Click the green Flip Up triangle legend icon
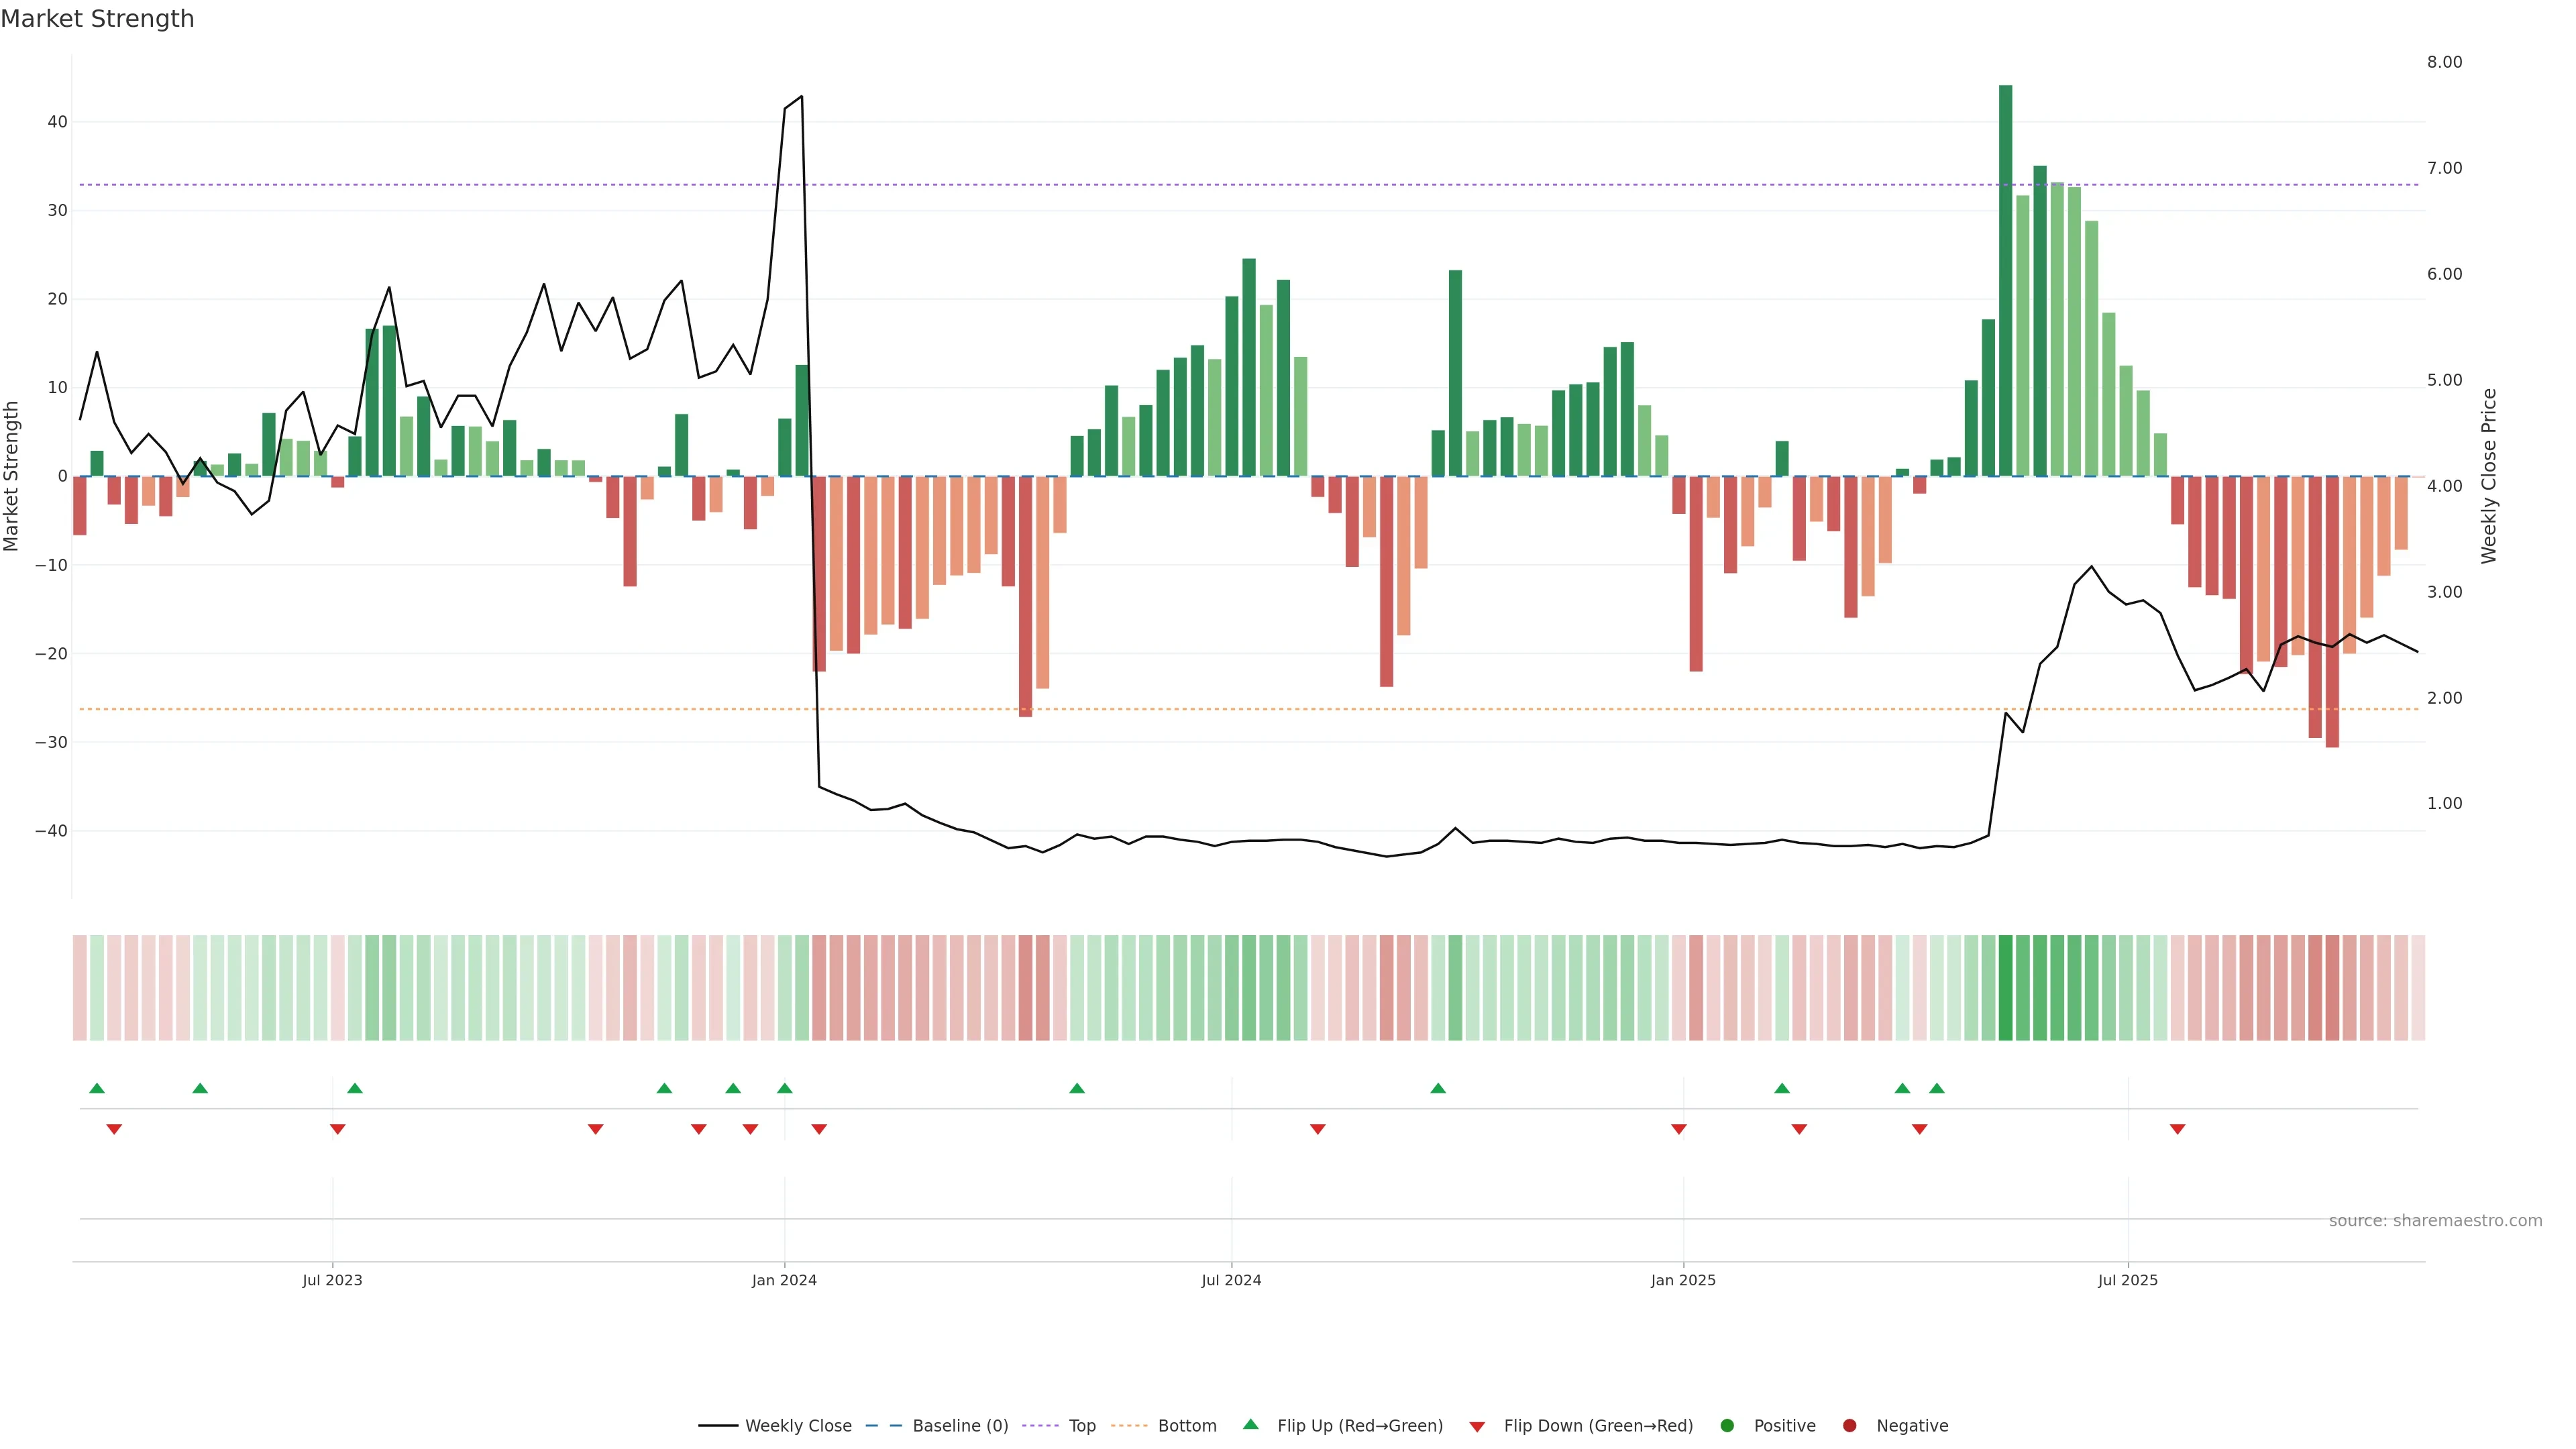The width and height of the screenshot is (2576, 1449). [1250, 1425]
